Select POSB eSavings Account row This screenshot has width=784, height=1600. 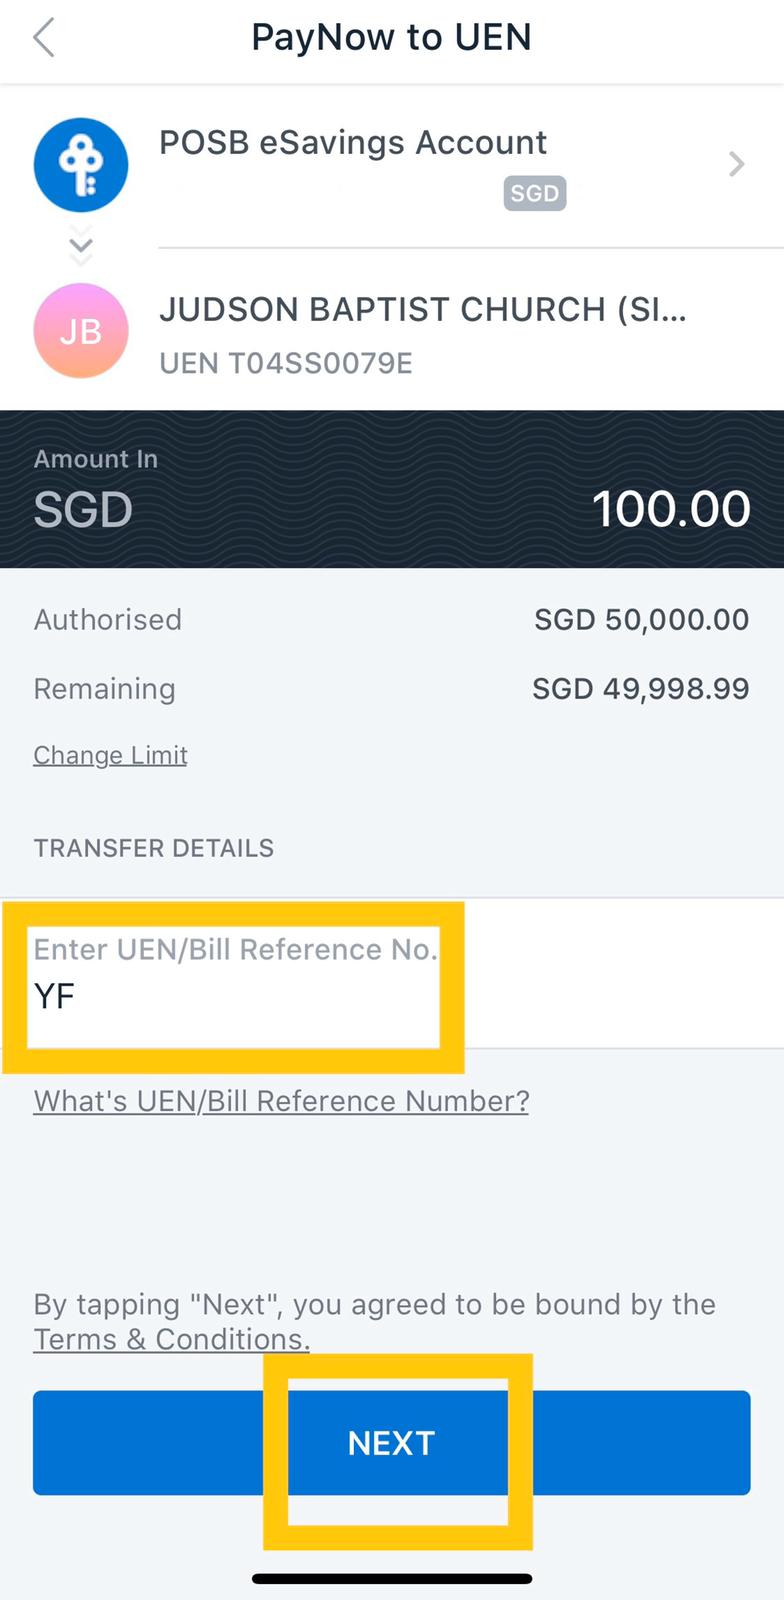tap(392, 166)
